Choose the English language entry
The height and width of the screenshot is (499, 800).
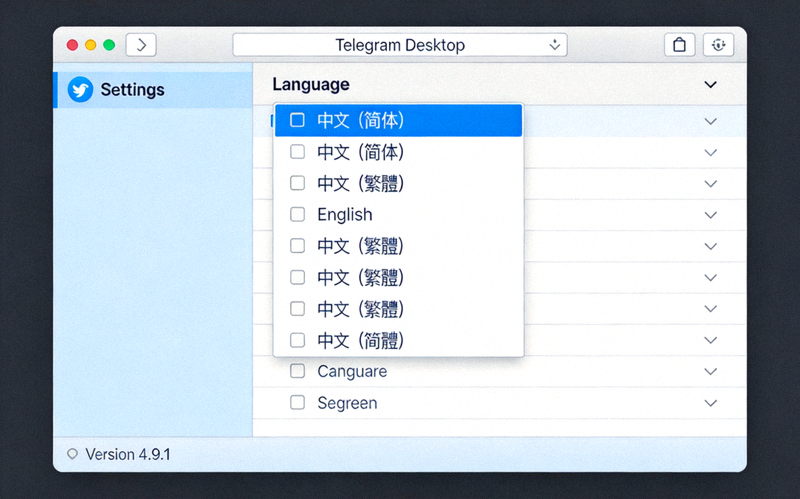(398, 214)
